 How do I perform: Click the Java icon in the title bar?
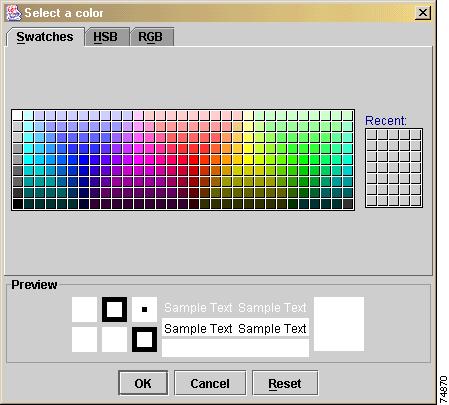(x=14, y=13)
